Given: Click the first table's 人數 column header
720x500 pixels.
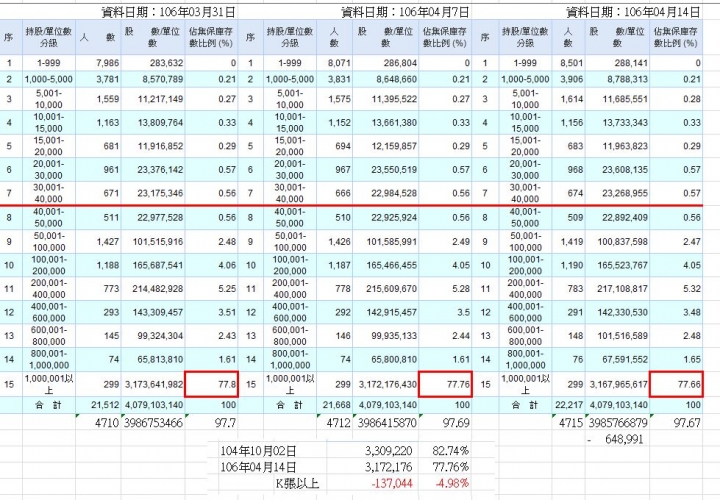Looking at the screenshot, I should tap(98, 37).
